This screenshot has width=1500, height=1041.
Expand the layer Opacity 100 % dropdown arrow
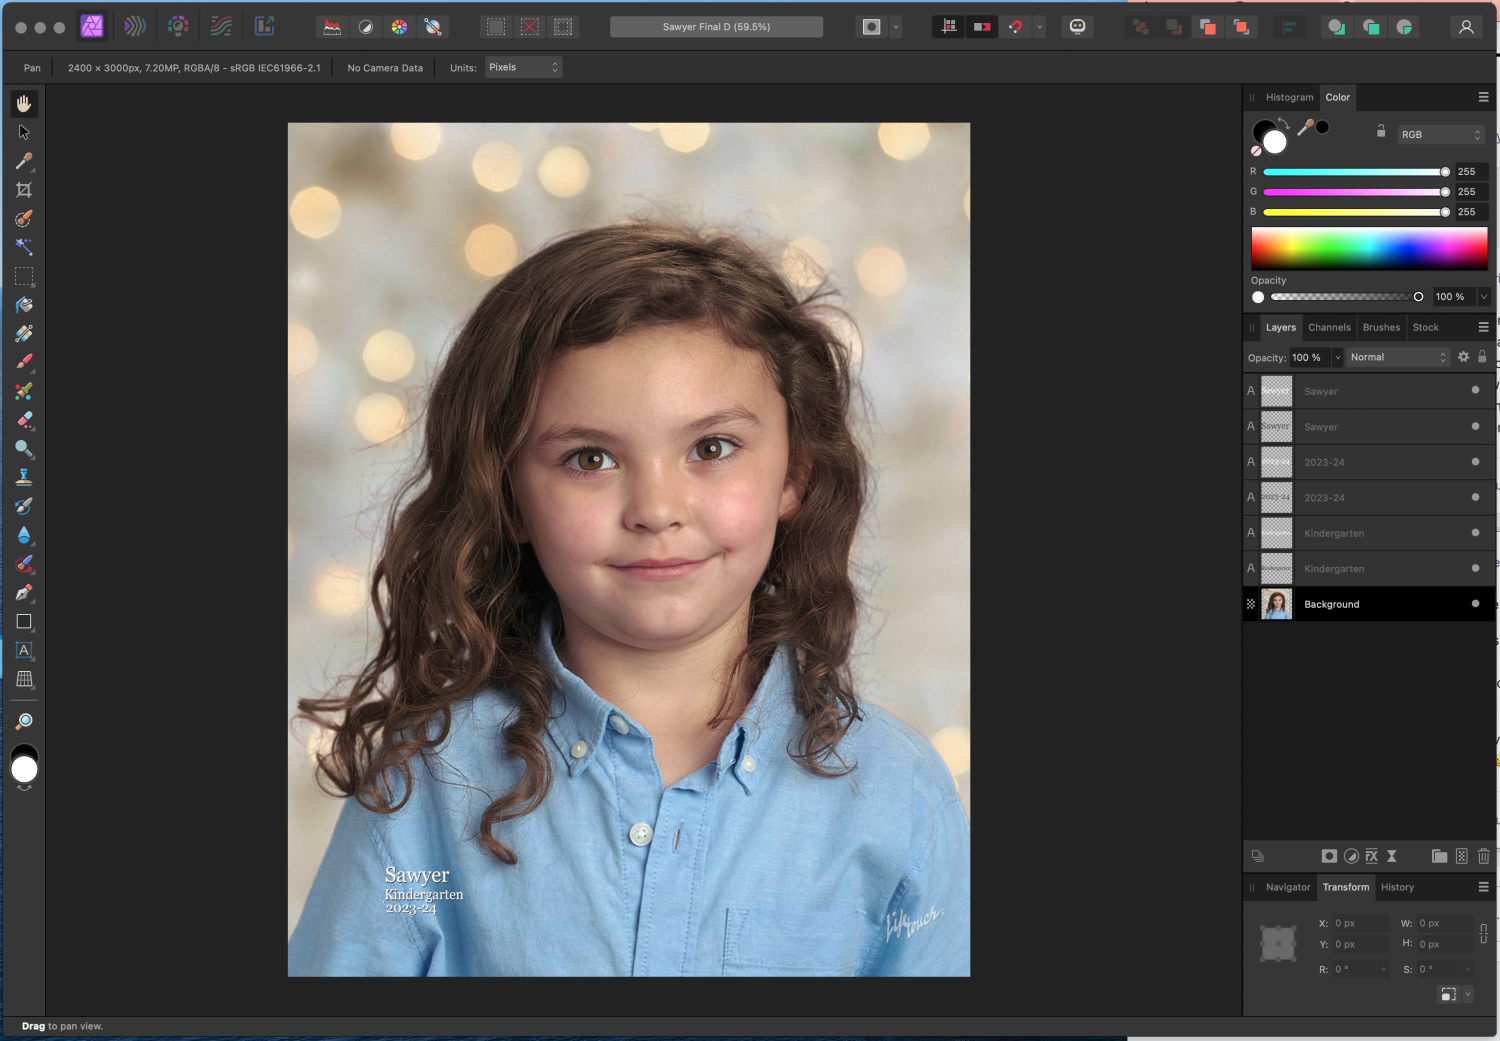[x=1337, y=357]
